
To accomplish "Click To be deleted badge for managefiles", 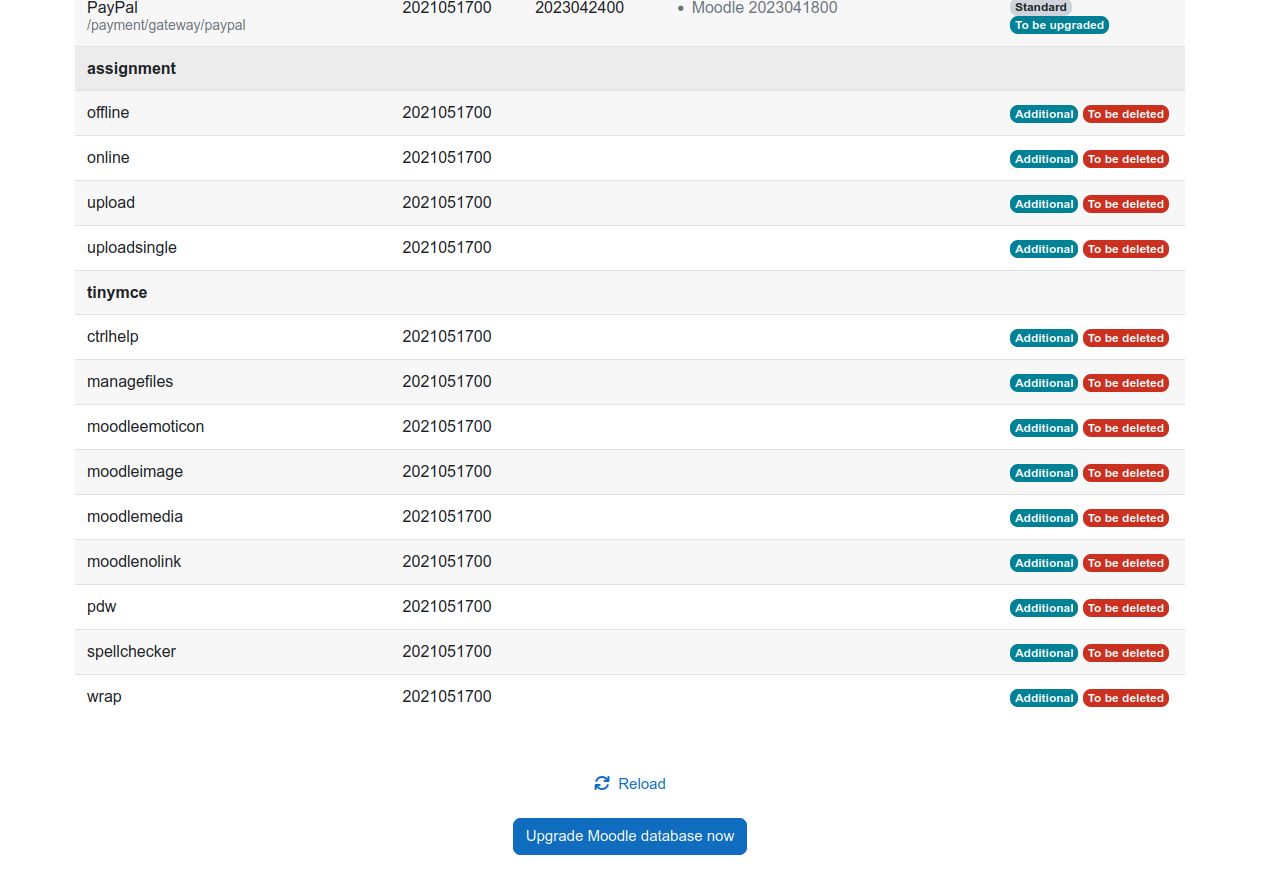I will coord(1126,383).
